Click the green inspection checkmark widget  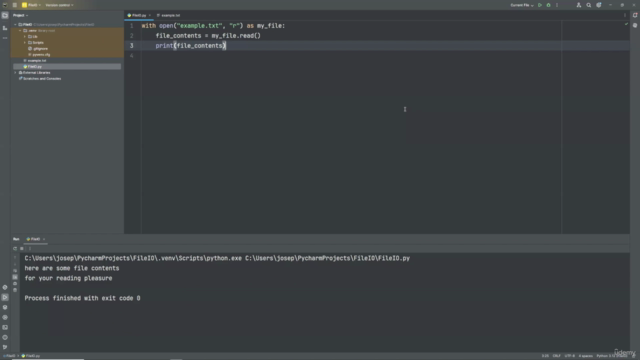pyautogui.click(x=626, y=24)
